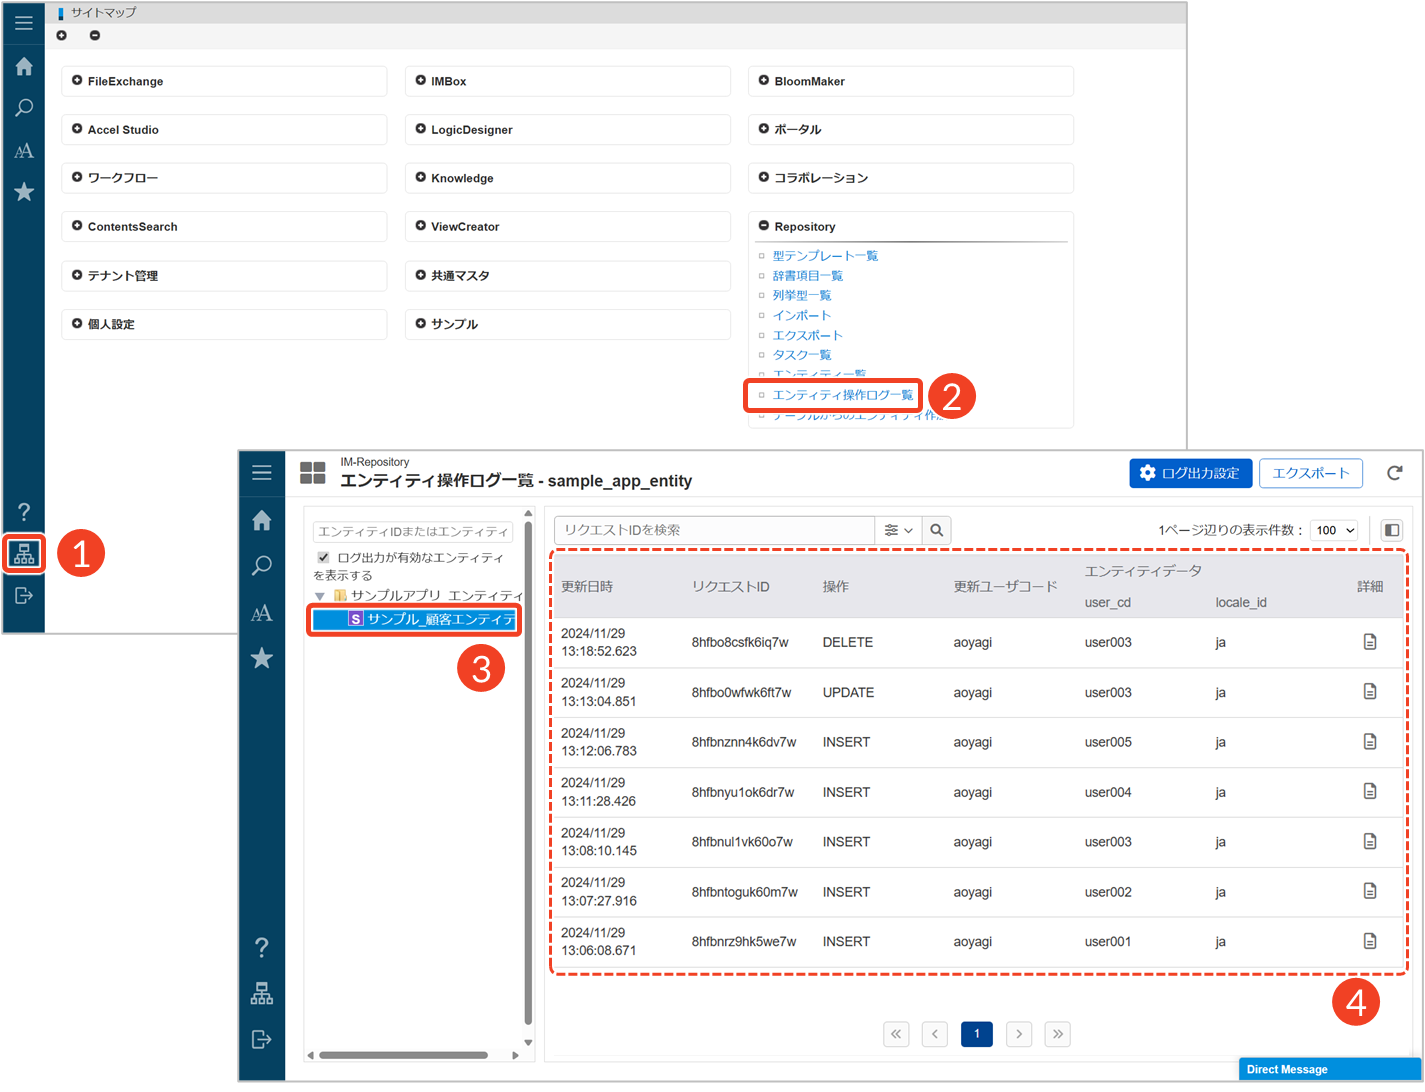This screenshot has width=1425, height=1092.
Task: Open the search filter options dropdown
Action: (898, 530)
